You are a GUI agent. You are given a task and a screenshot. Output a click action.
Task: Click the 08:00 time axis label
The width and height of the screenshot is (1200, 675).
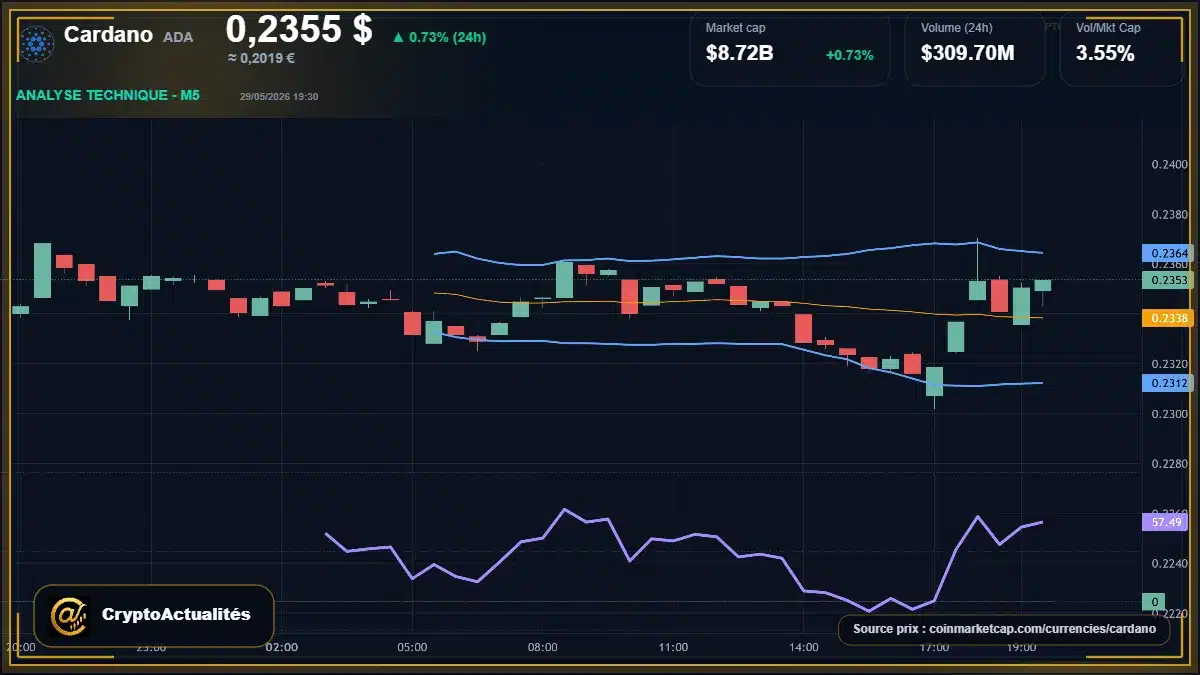coord(543,648)
